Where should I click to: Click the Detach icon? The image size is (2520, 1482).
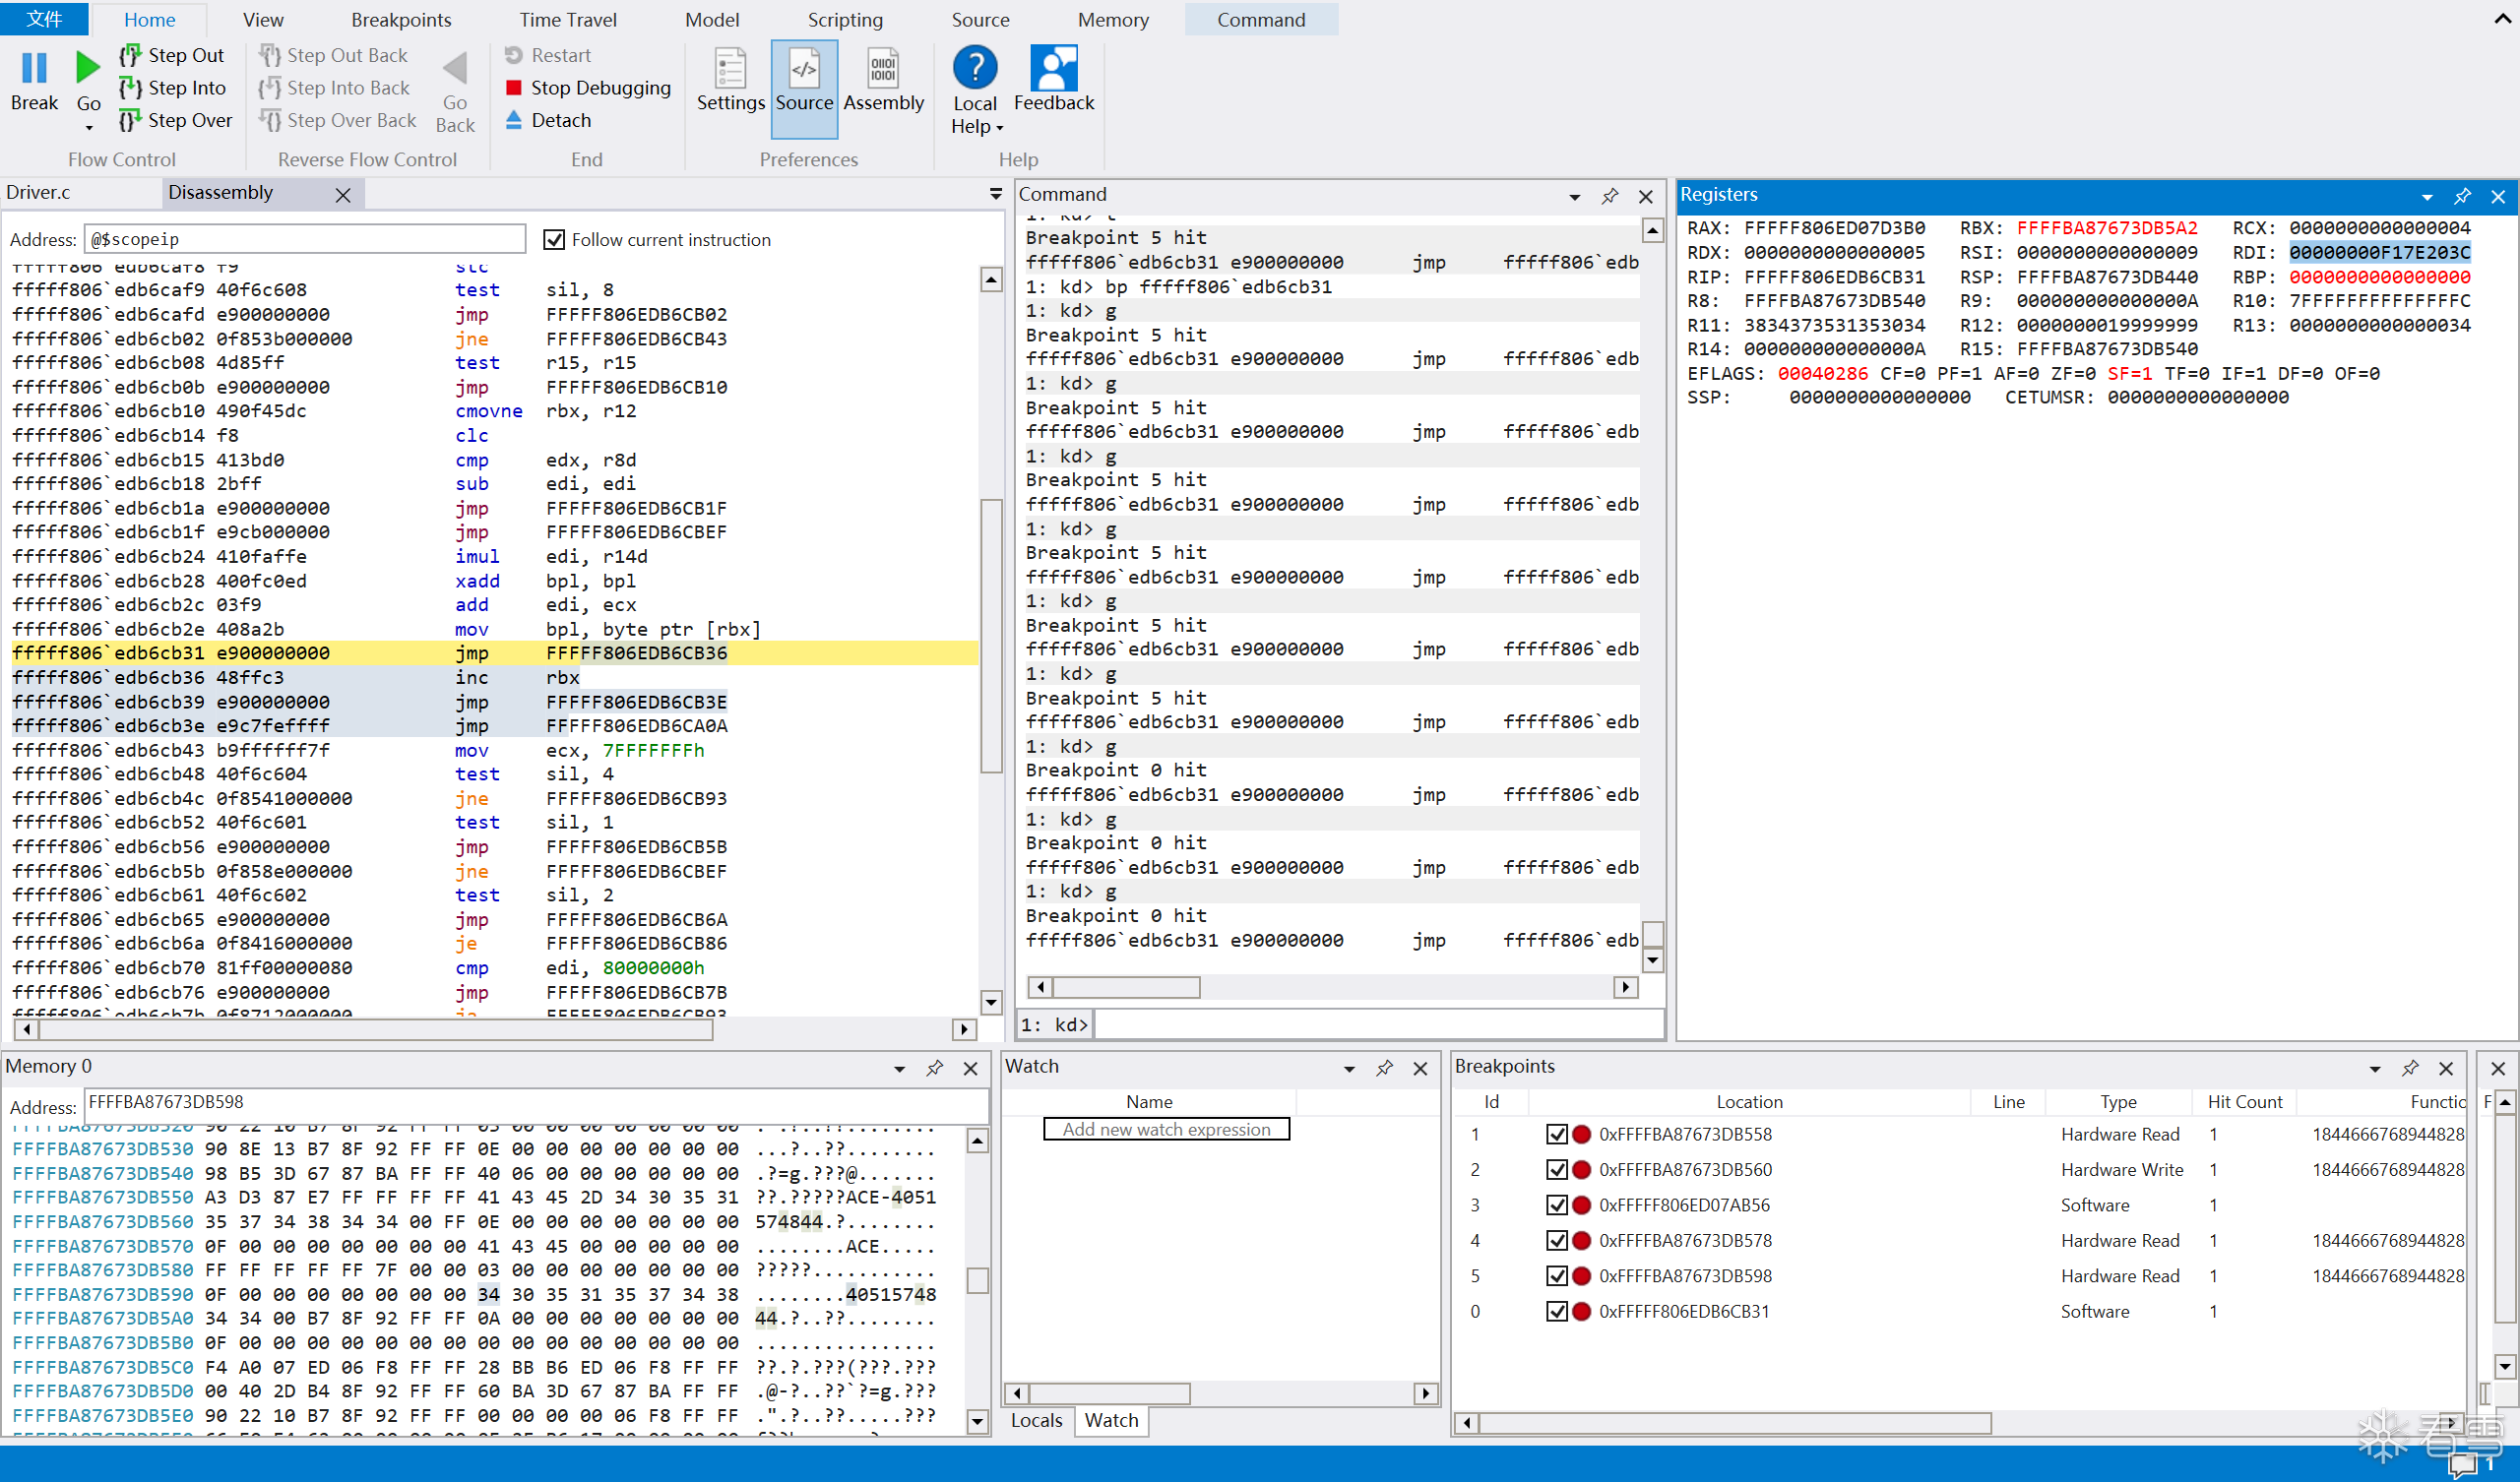tap(514, 120)
